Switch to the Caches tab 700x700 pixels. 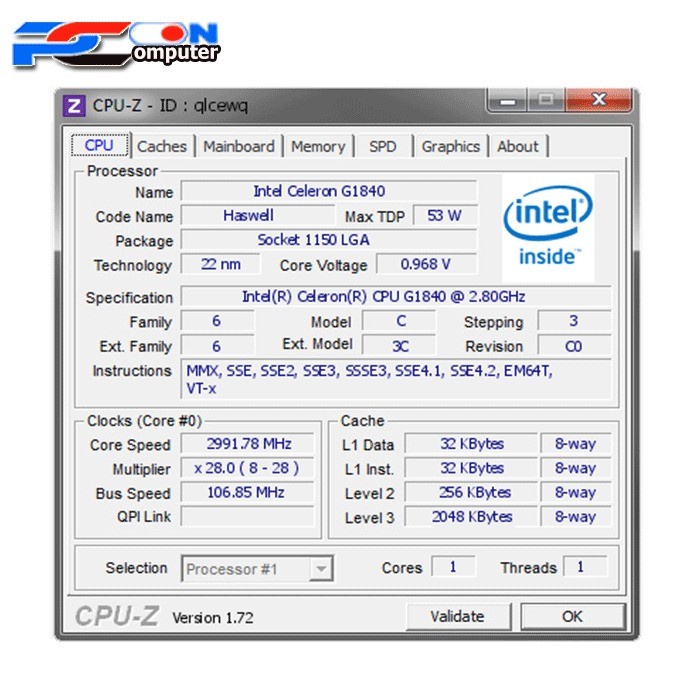tap(162, 146)
